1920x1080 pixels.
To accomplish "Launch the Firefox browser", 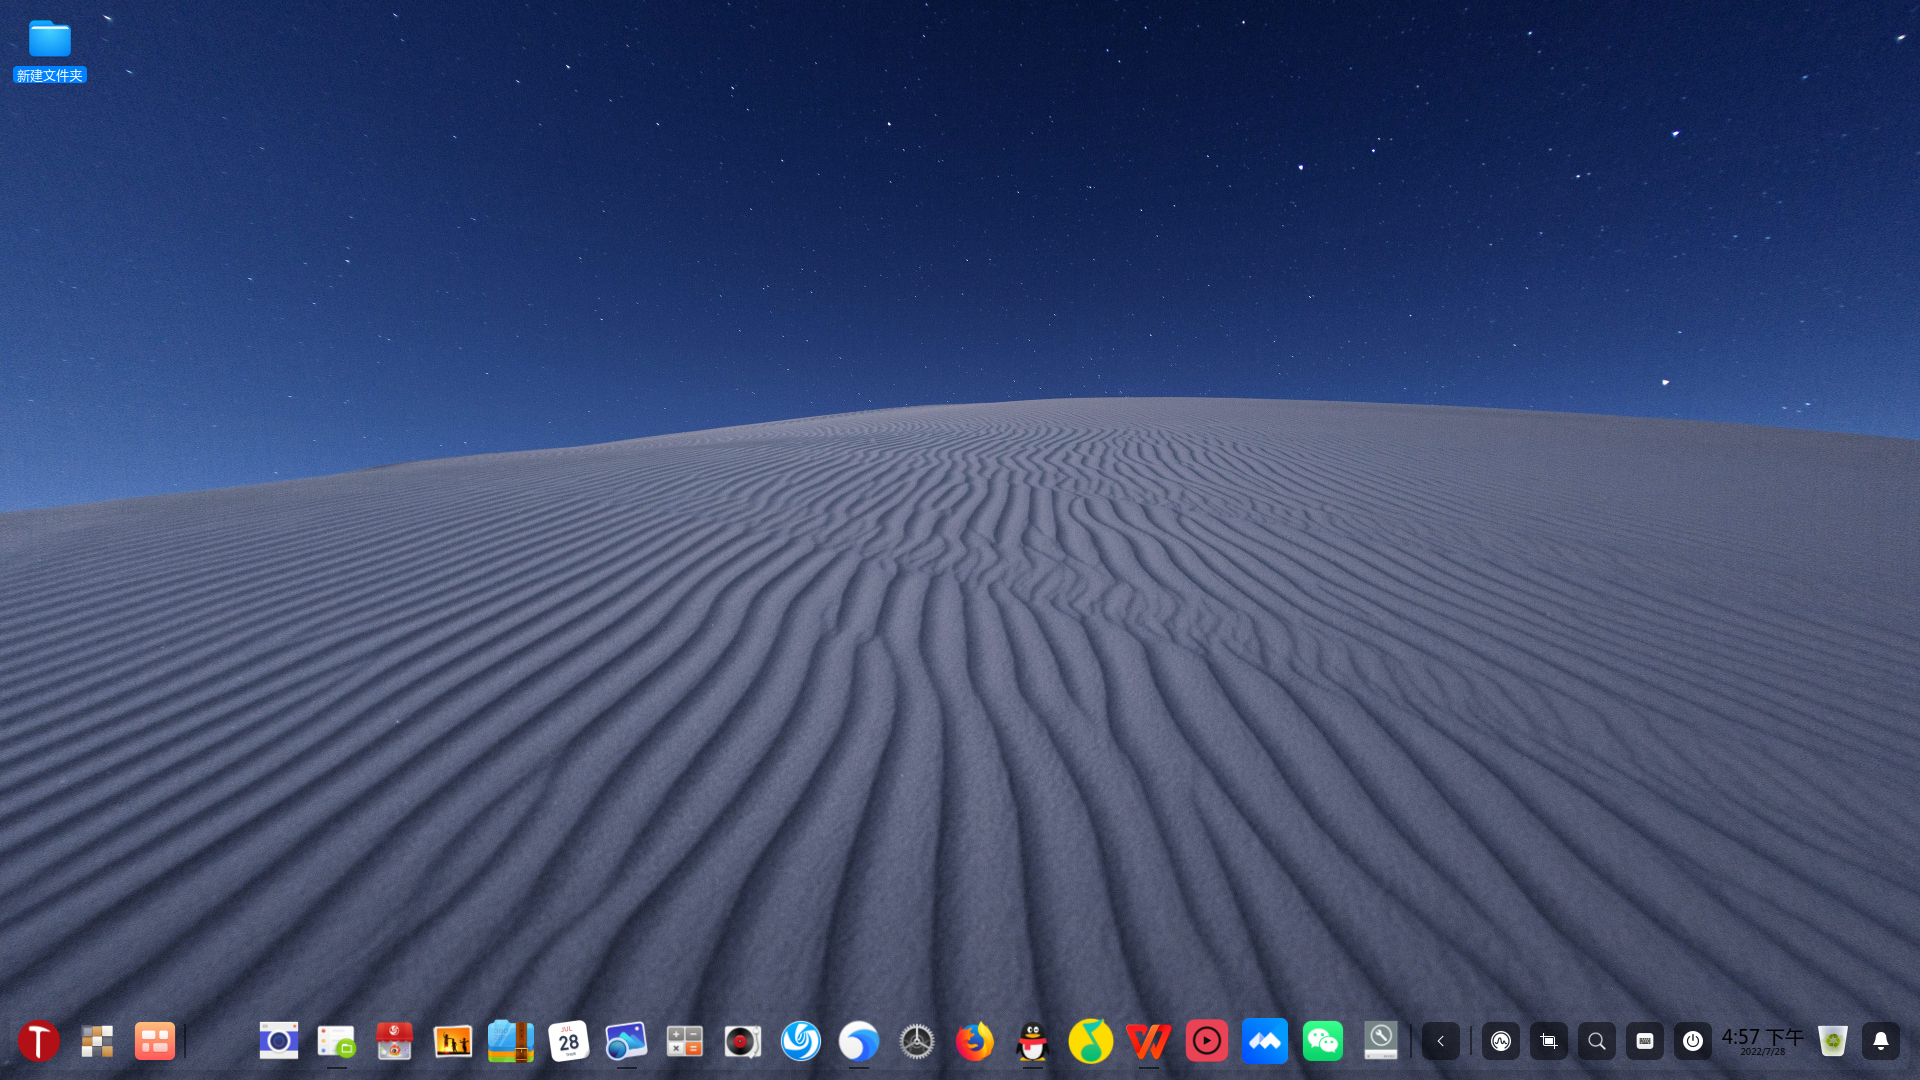I will click(975, 1040).
